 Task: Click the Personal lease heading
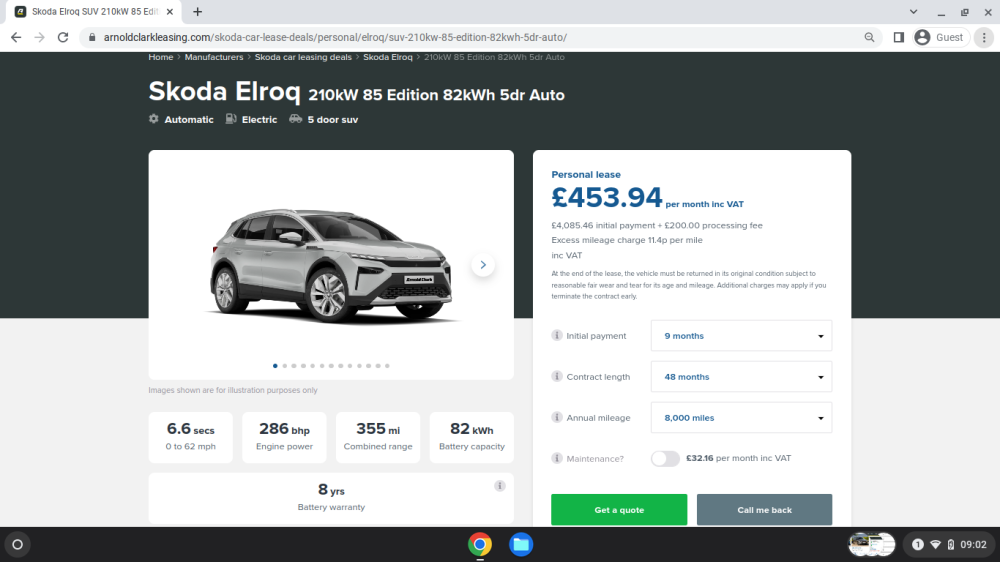pos(585,174)
